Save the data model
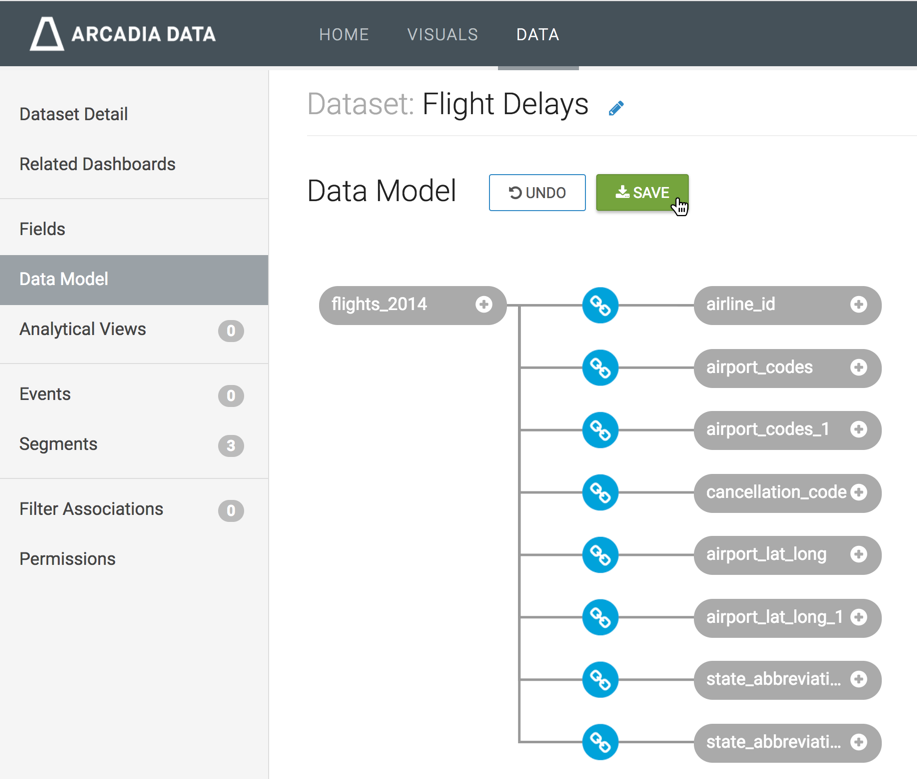This screenshot has width=917, height=779. coord(642,193)
